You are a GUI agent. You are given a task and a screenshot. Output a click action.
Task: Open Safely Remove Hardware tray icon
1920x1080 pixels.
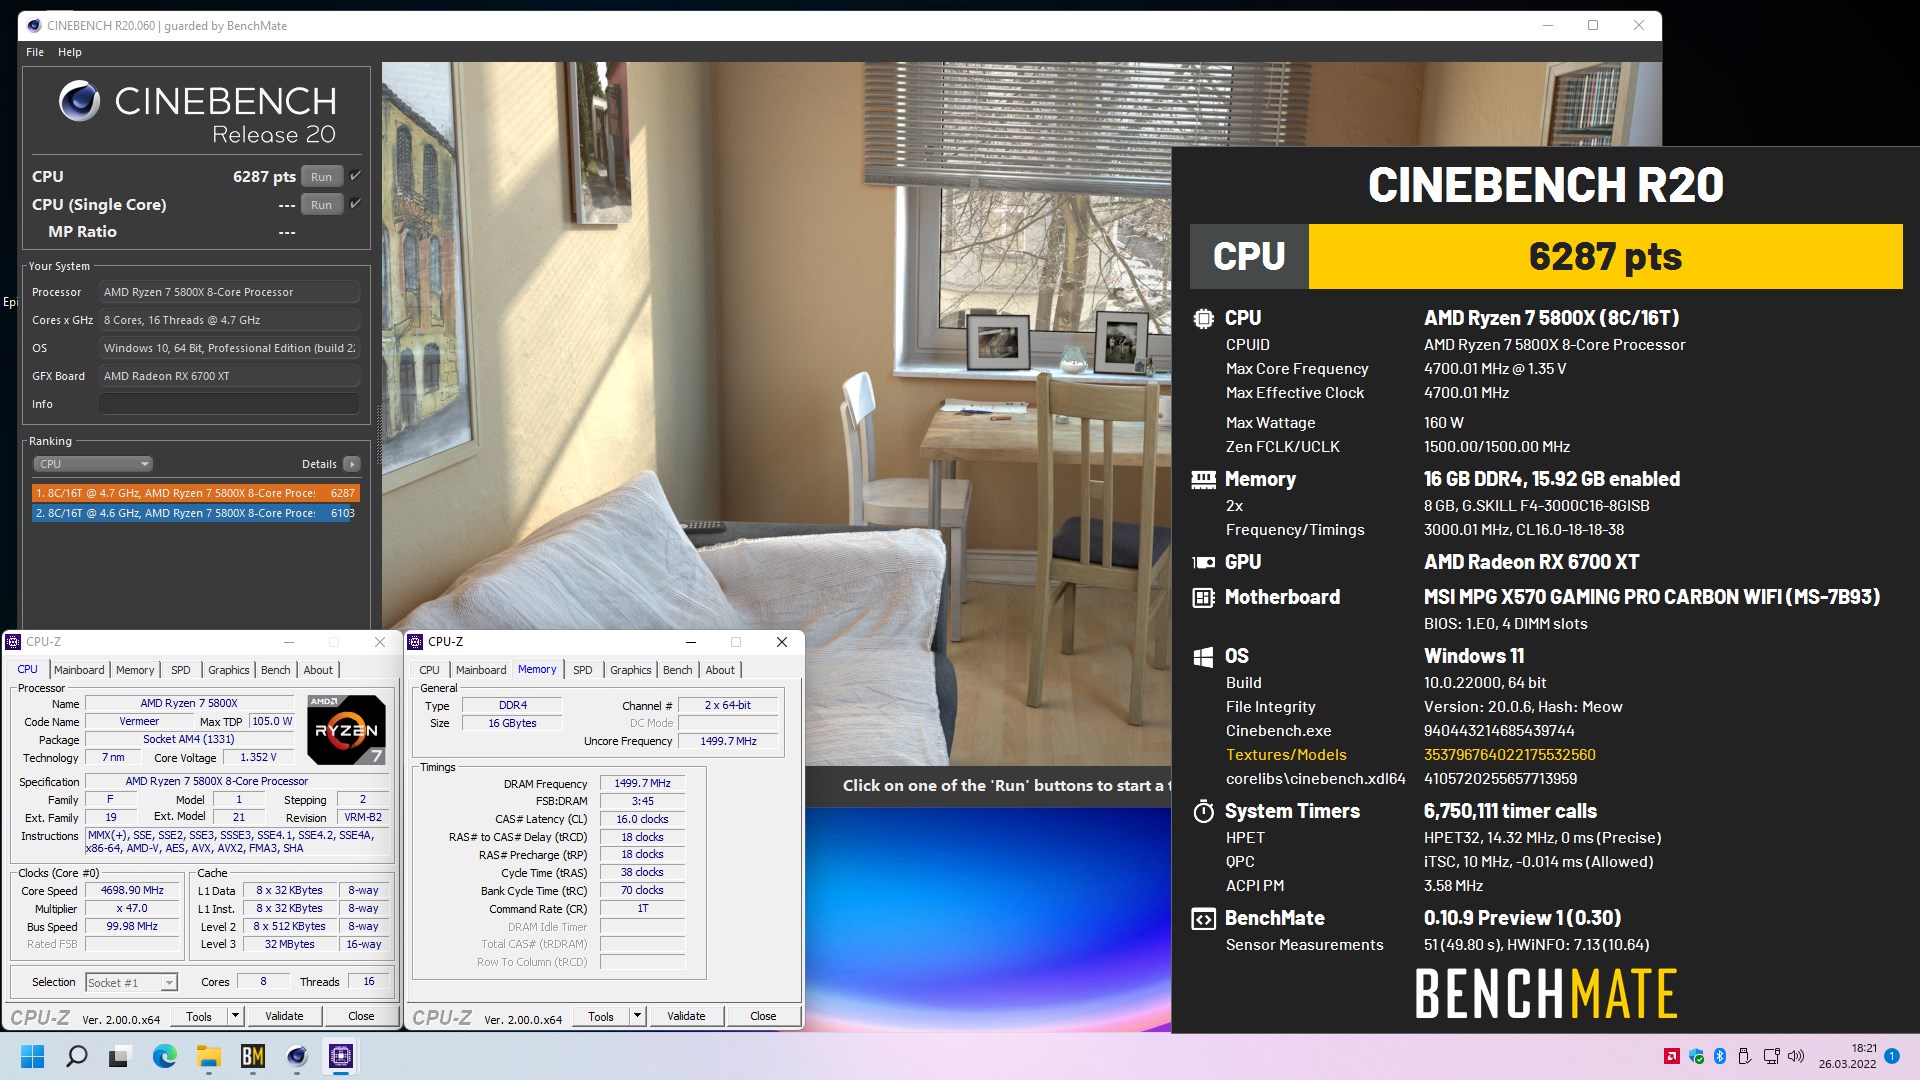[x=1745, y=1056]
